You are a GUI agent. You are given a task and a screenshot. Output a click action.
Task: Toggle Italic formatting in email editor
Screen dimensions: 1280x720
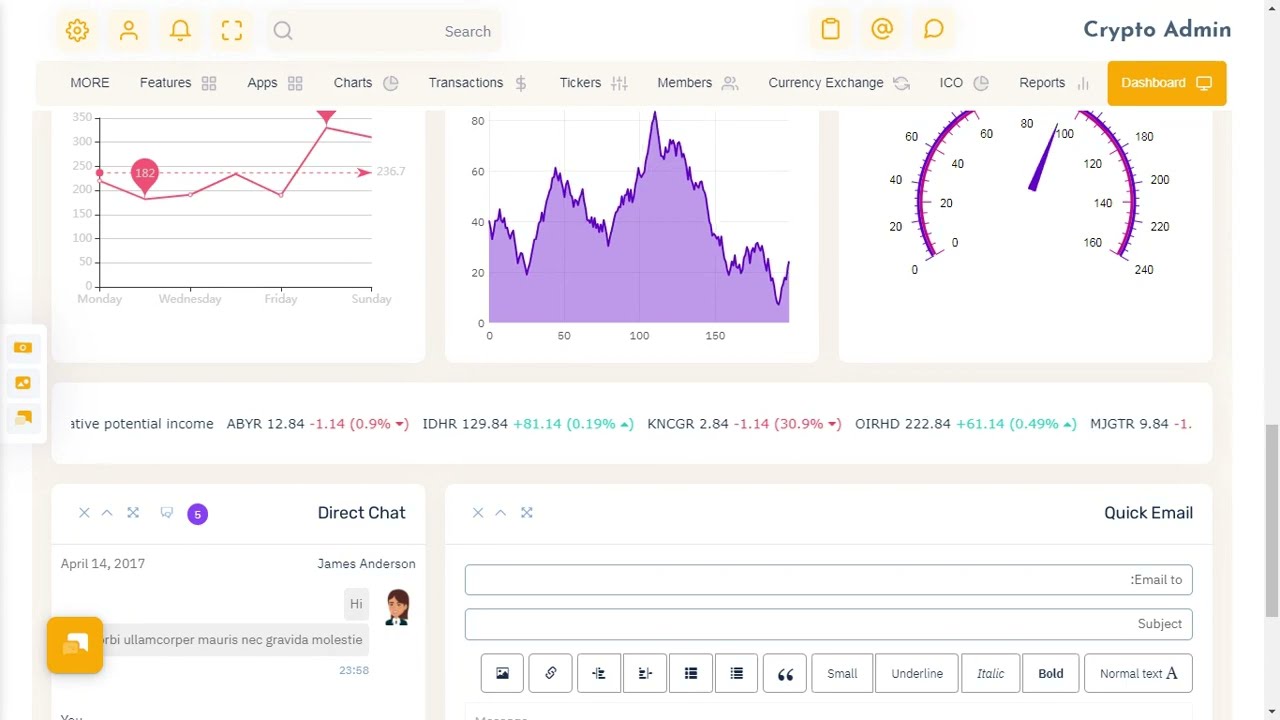pyautogui.click(x=991, y=673)
